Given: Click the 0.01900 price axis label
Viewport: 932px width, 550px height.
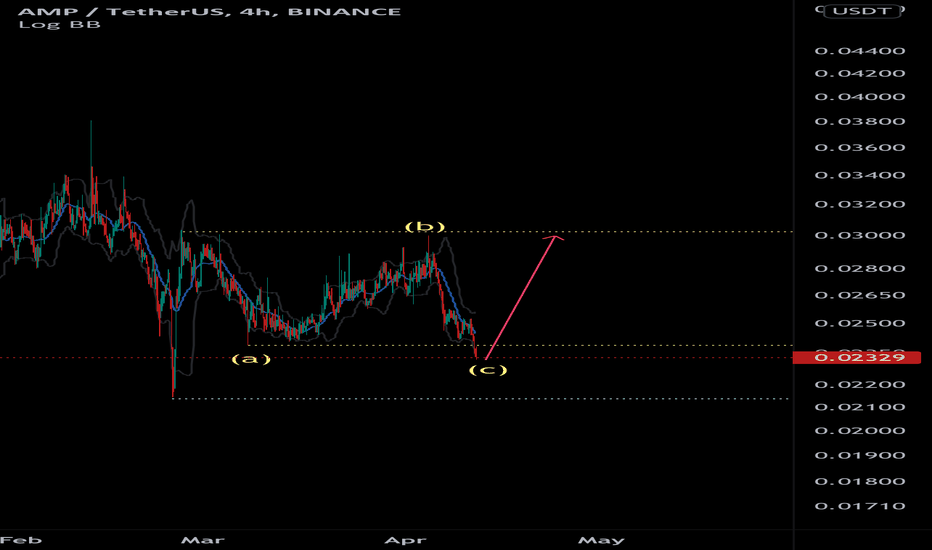Looking at the screenshot, I should click(860, 456).
